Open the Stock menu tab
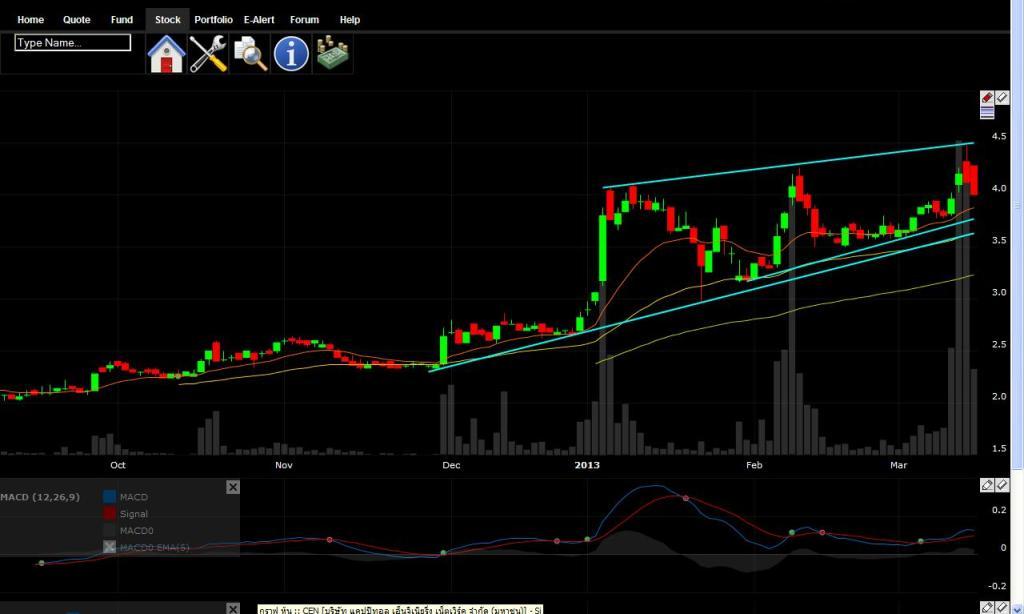Viewport: 1024px width, 614px height. pyautogui.click(x=167, y=20)
